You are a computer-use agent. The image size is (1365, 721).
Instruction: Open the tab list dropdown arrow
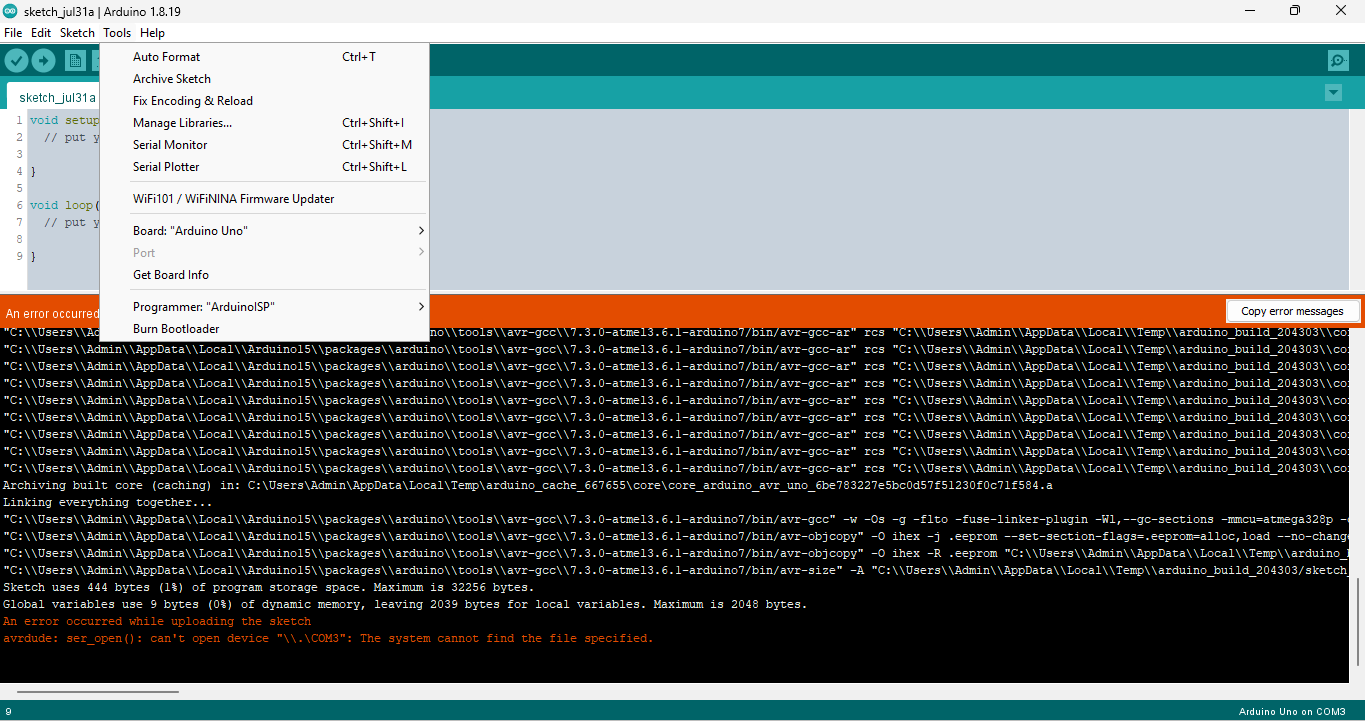point(1332,92)
